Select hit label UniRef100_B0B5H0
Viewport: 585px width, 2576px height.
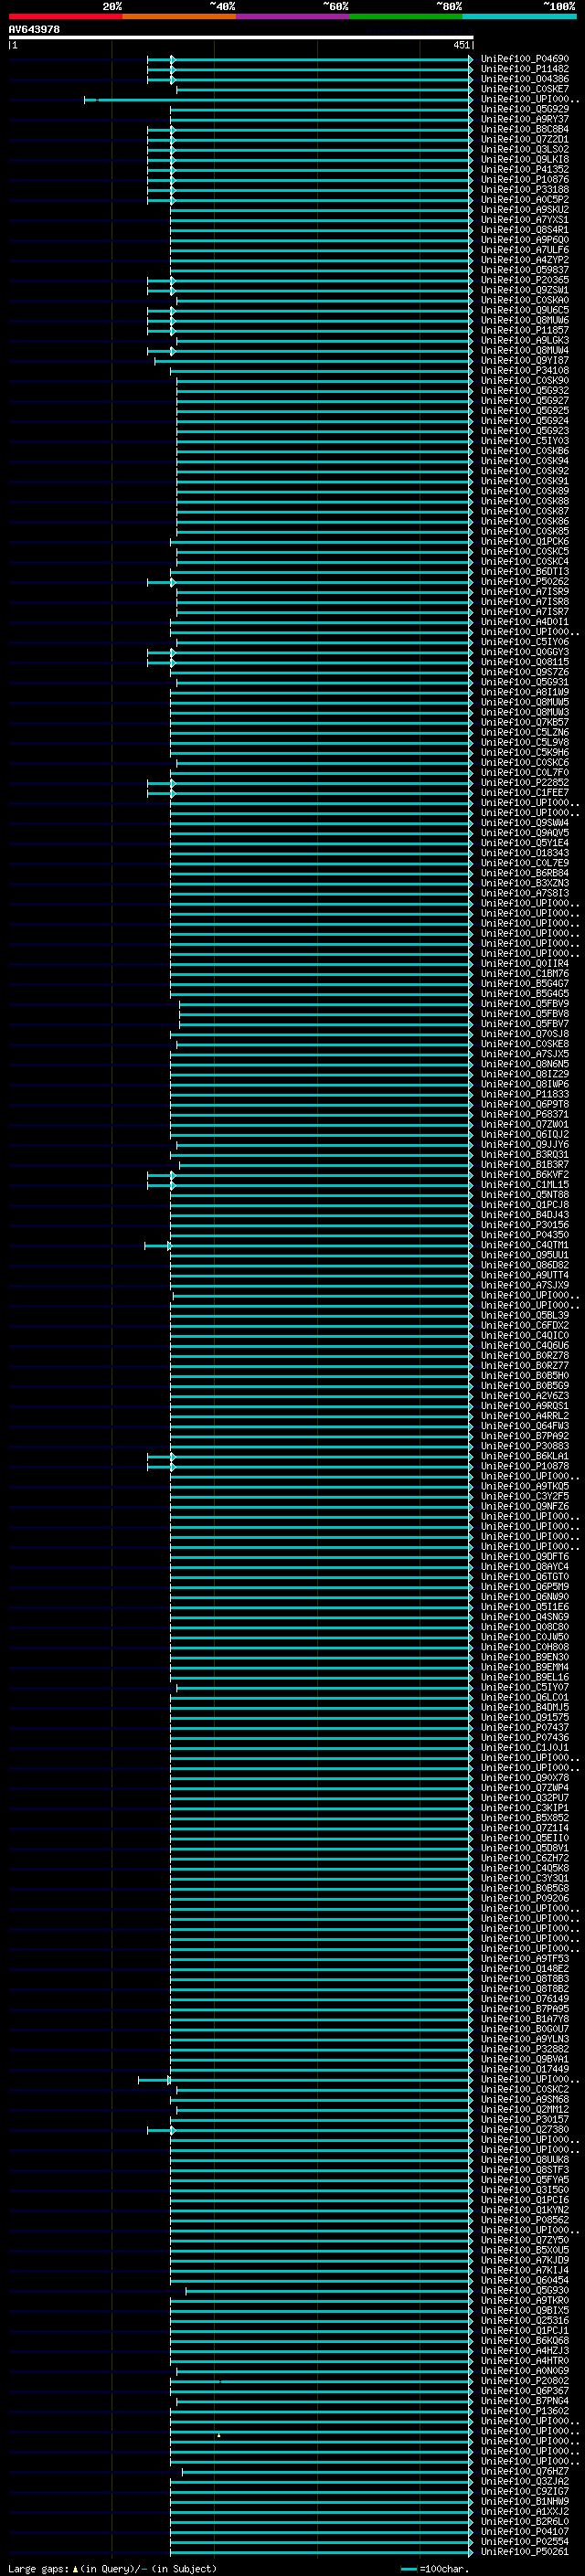[x=525, y=1376]
